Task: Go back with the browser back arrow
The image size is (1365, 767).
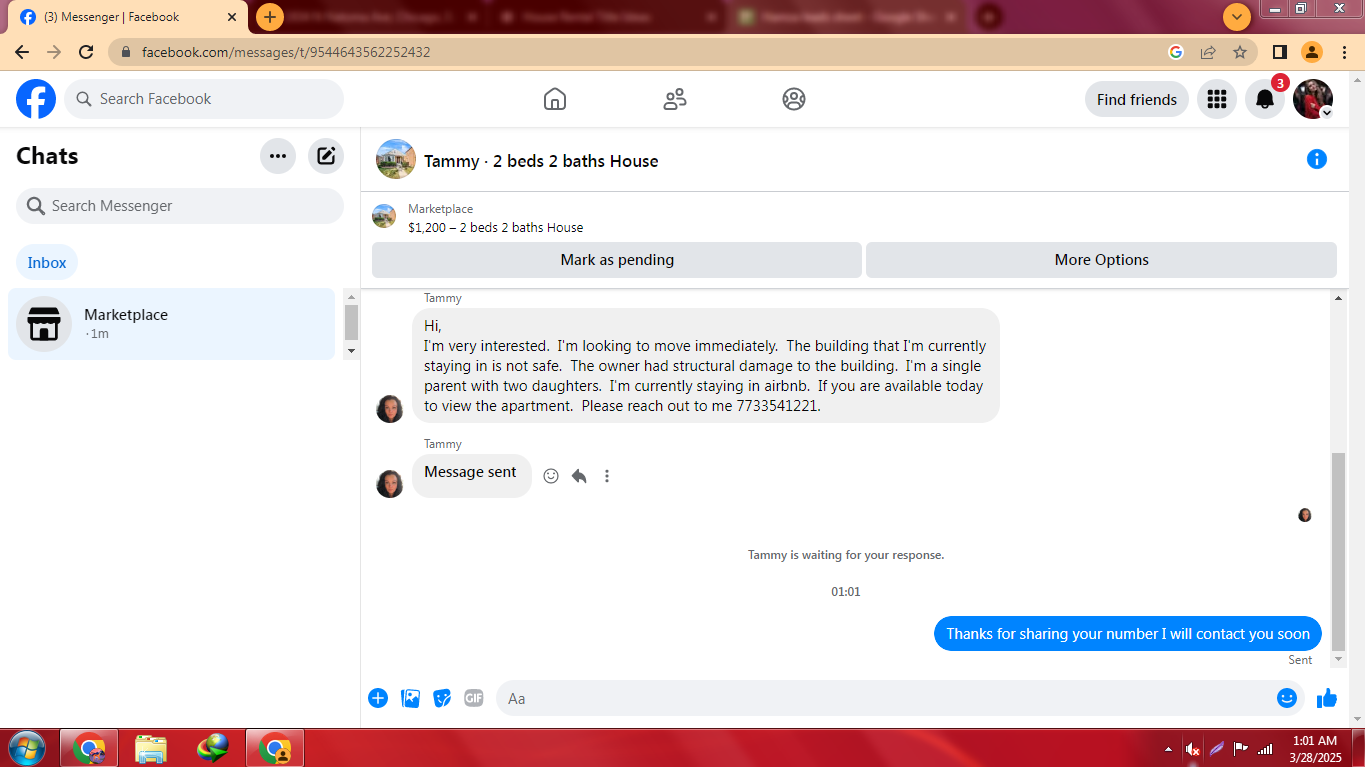Action: (22, 52)
